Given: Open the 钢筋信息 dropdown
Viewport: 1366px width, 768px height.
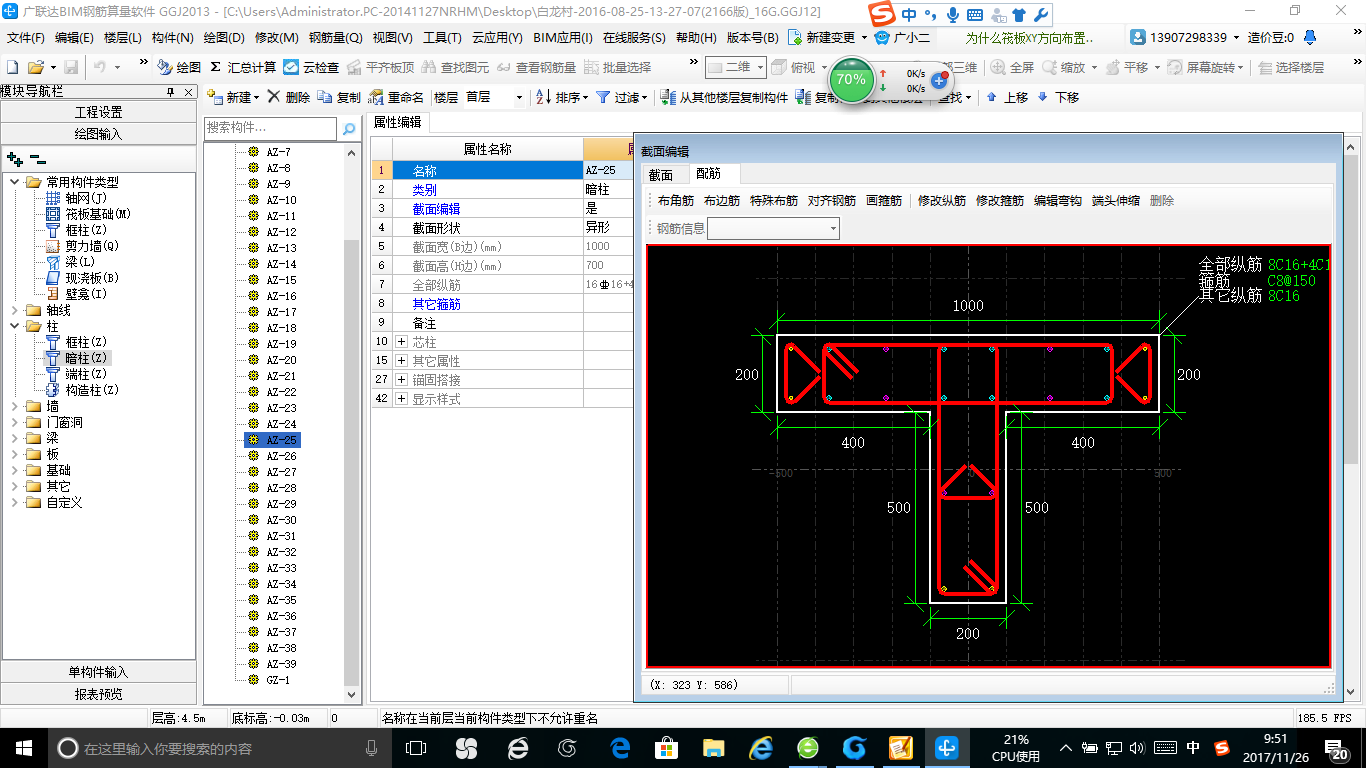Looking at the screenshot, I should click(832, 229).
